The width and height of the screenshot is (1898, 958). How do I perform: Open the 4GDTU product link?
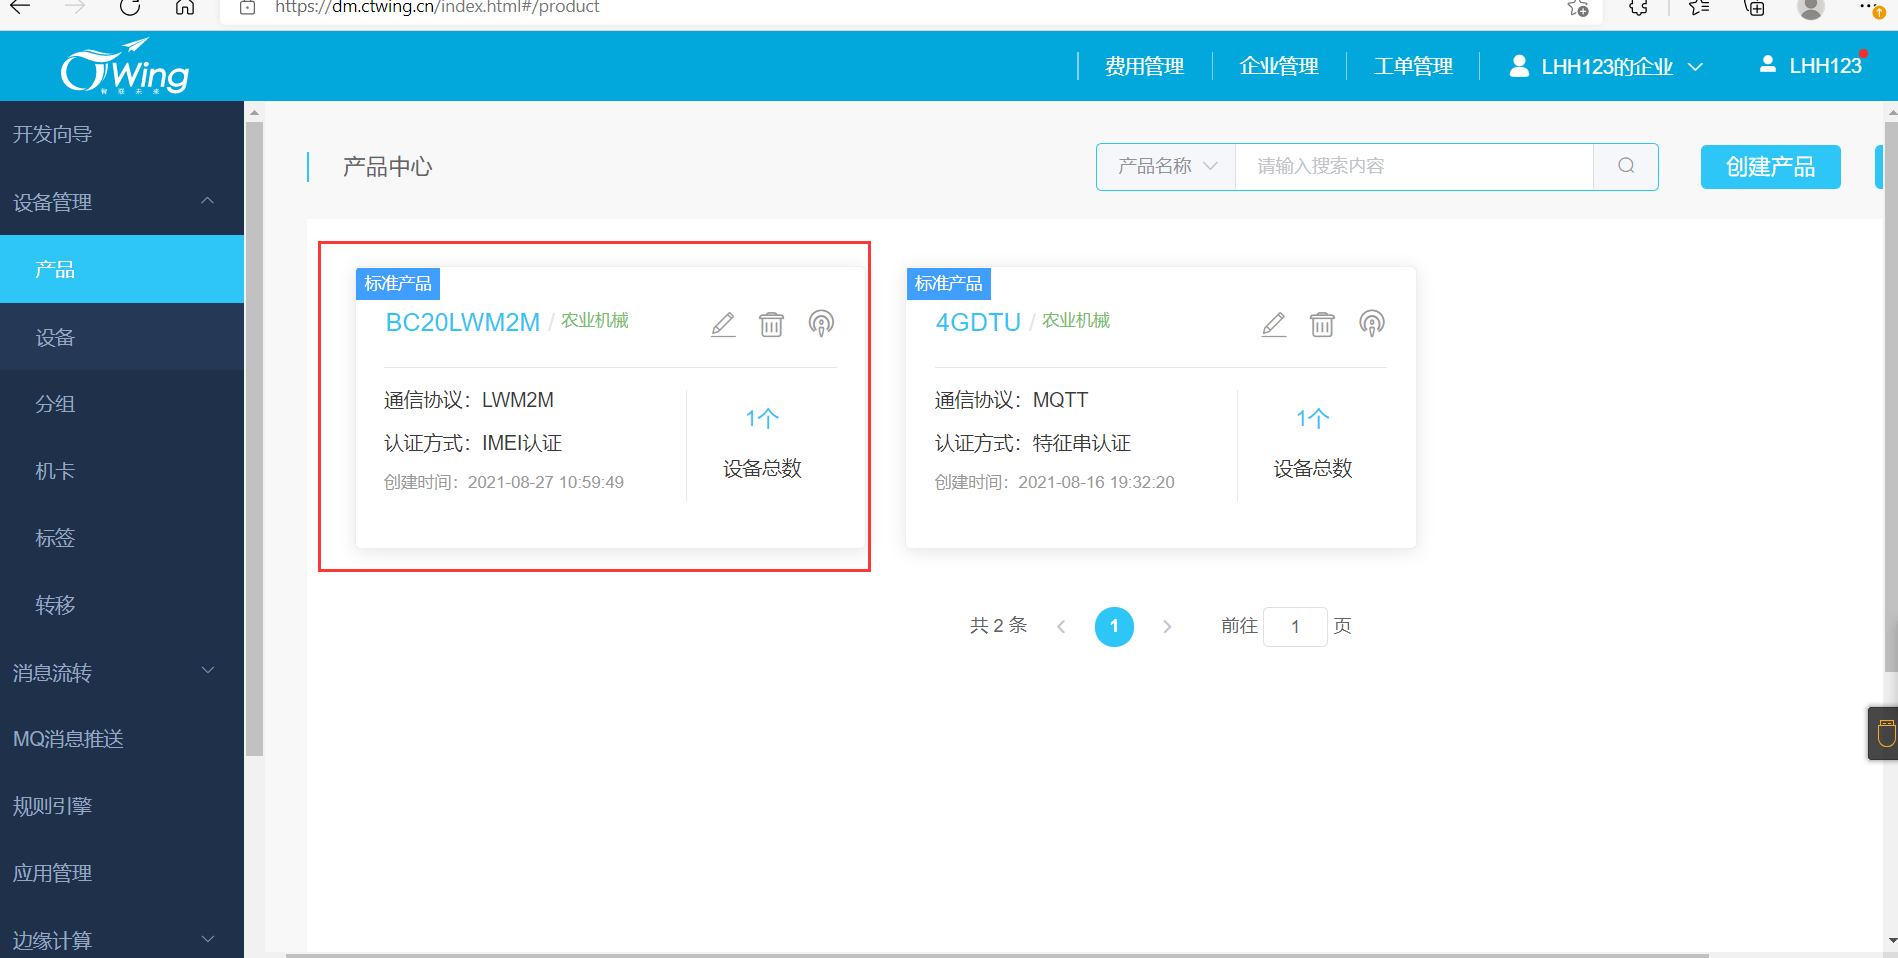click(977, 322)
